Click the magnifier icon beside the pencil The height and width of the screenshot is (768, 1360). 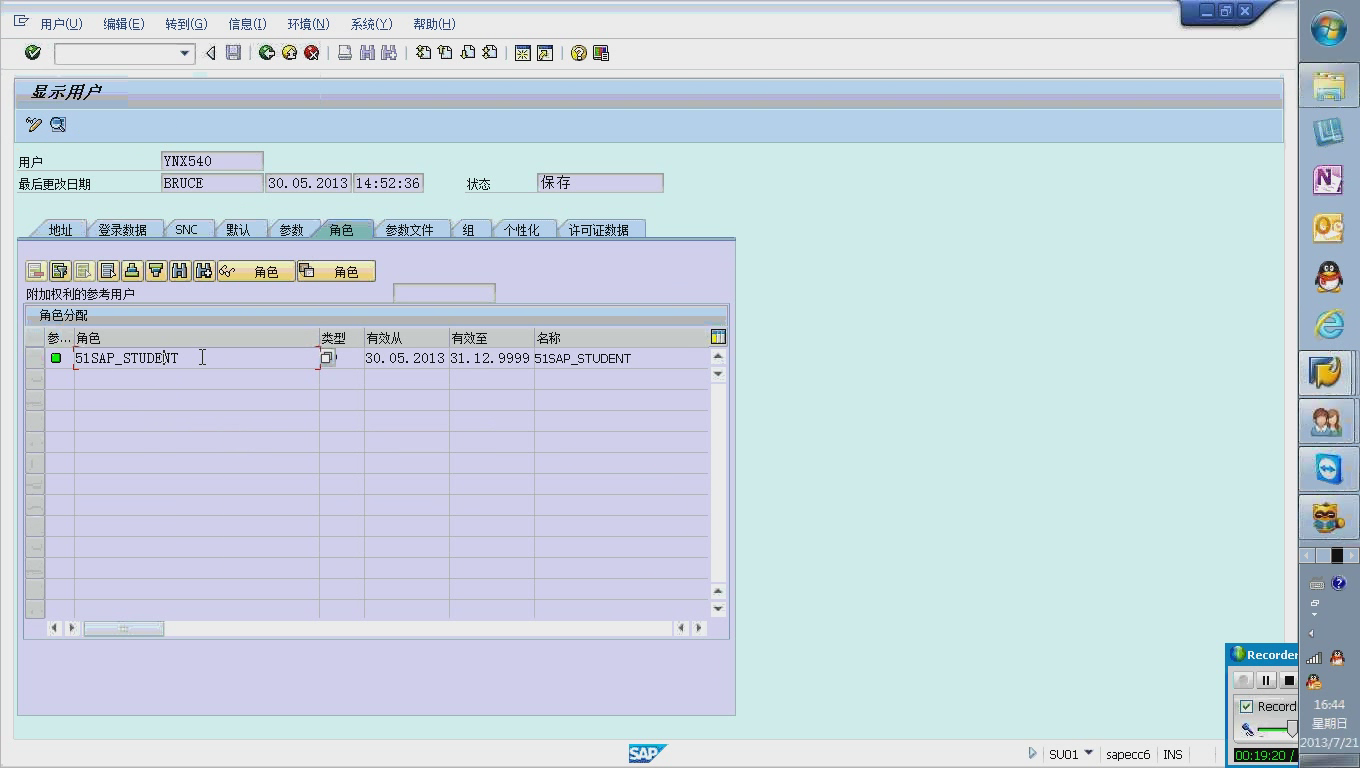click(x=58, y=125)
